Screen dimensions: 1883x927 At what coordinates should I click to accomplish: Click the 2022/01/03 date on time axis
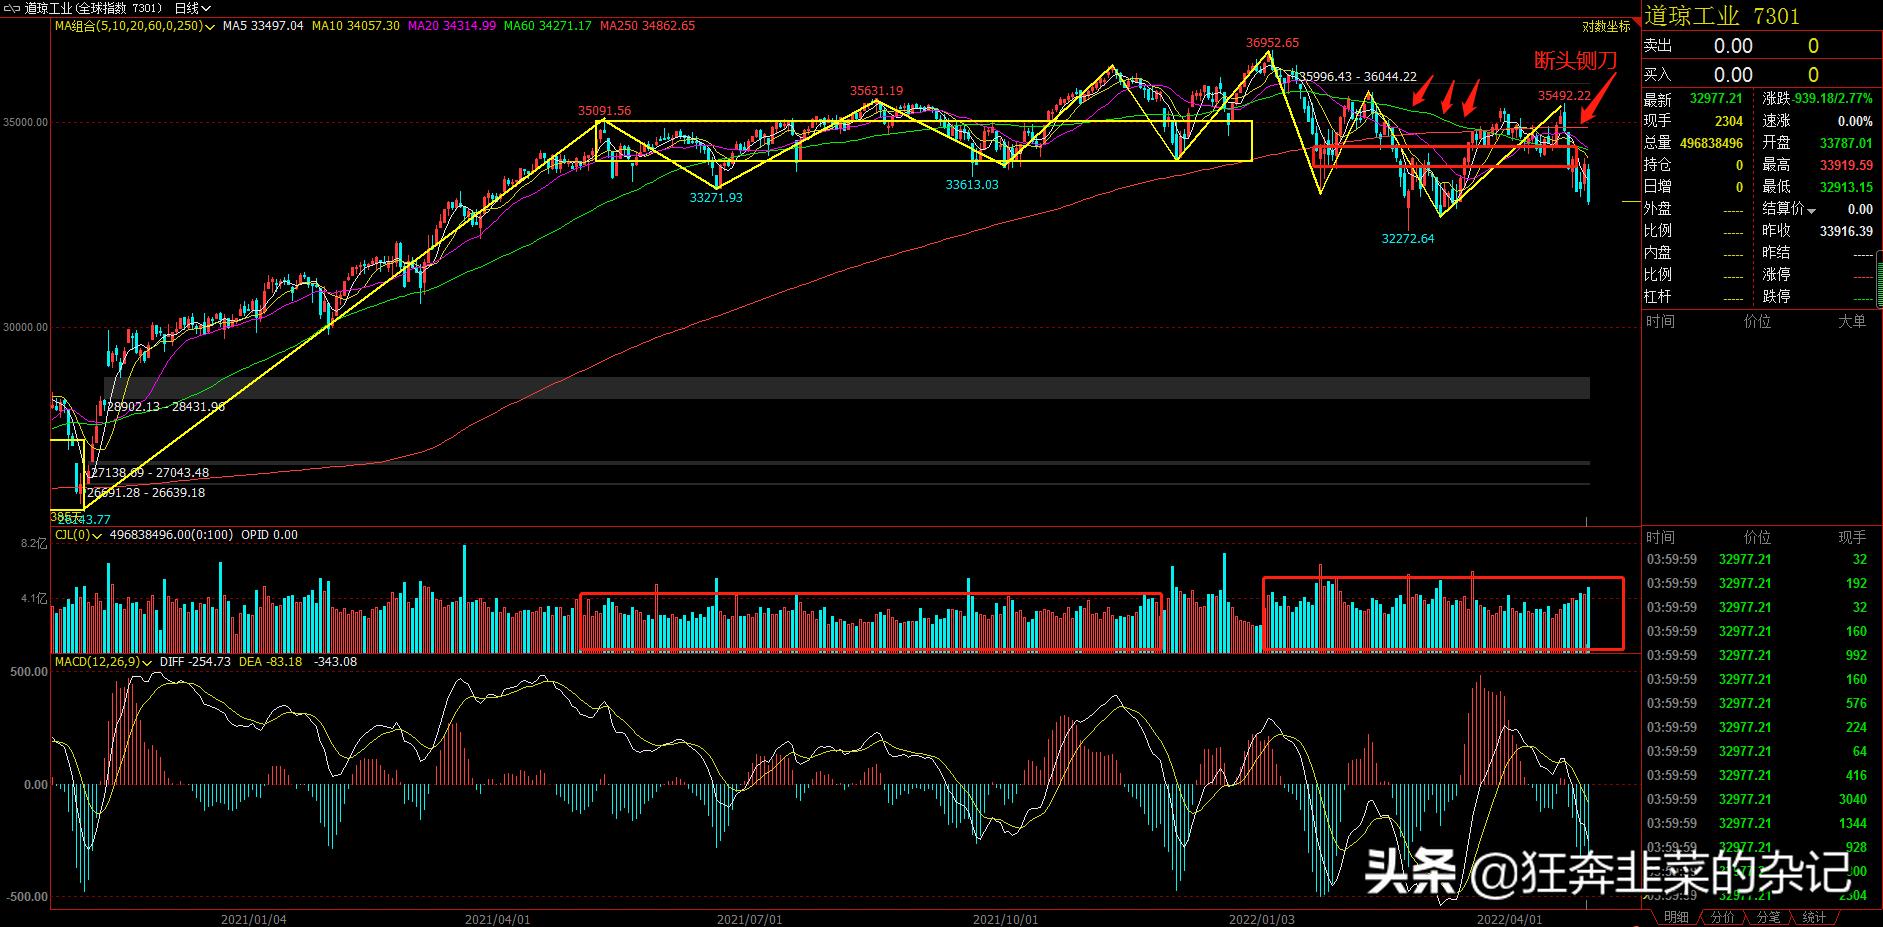[x=1261, y=918]
